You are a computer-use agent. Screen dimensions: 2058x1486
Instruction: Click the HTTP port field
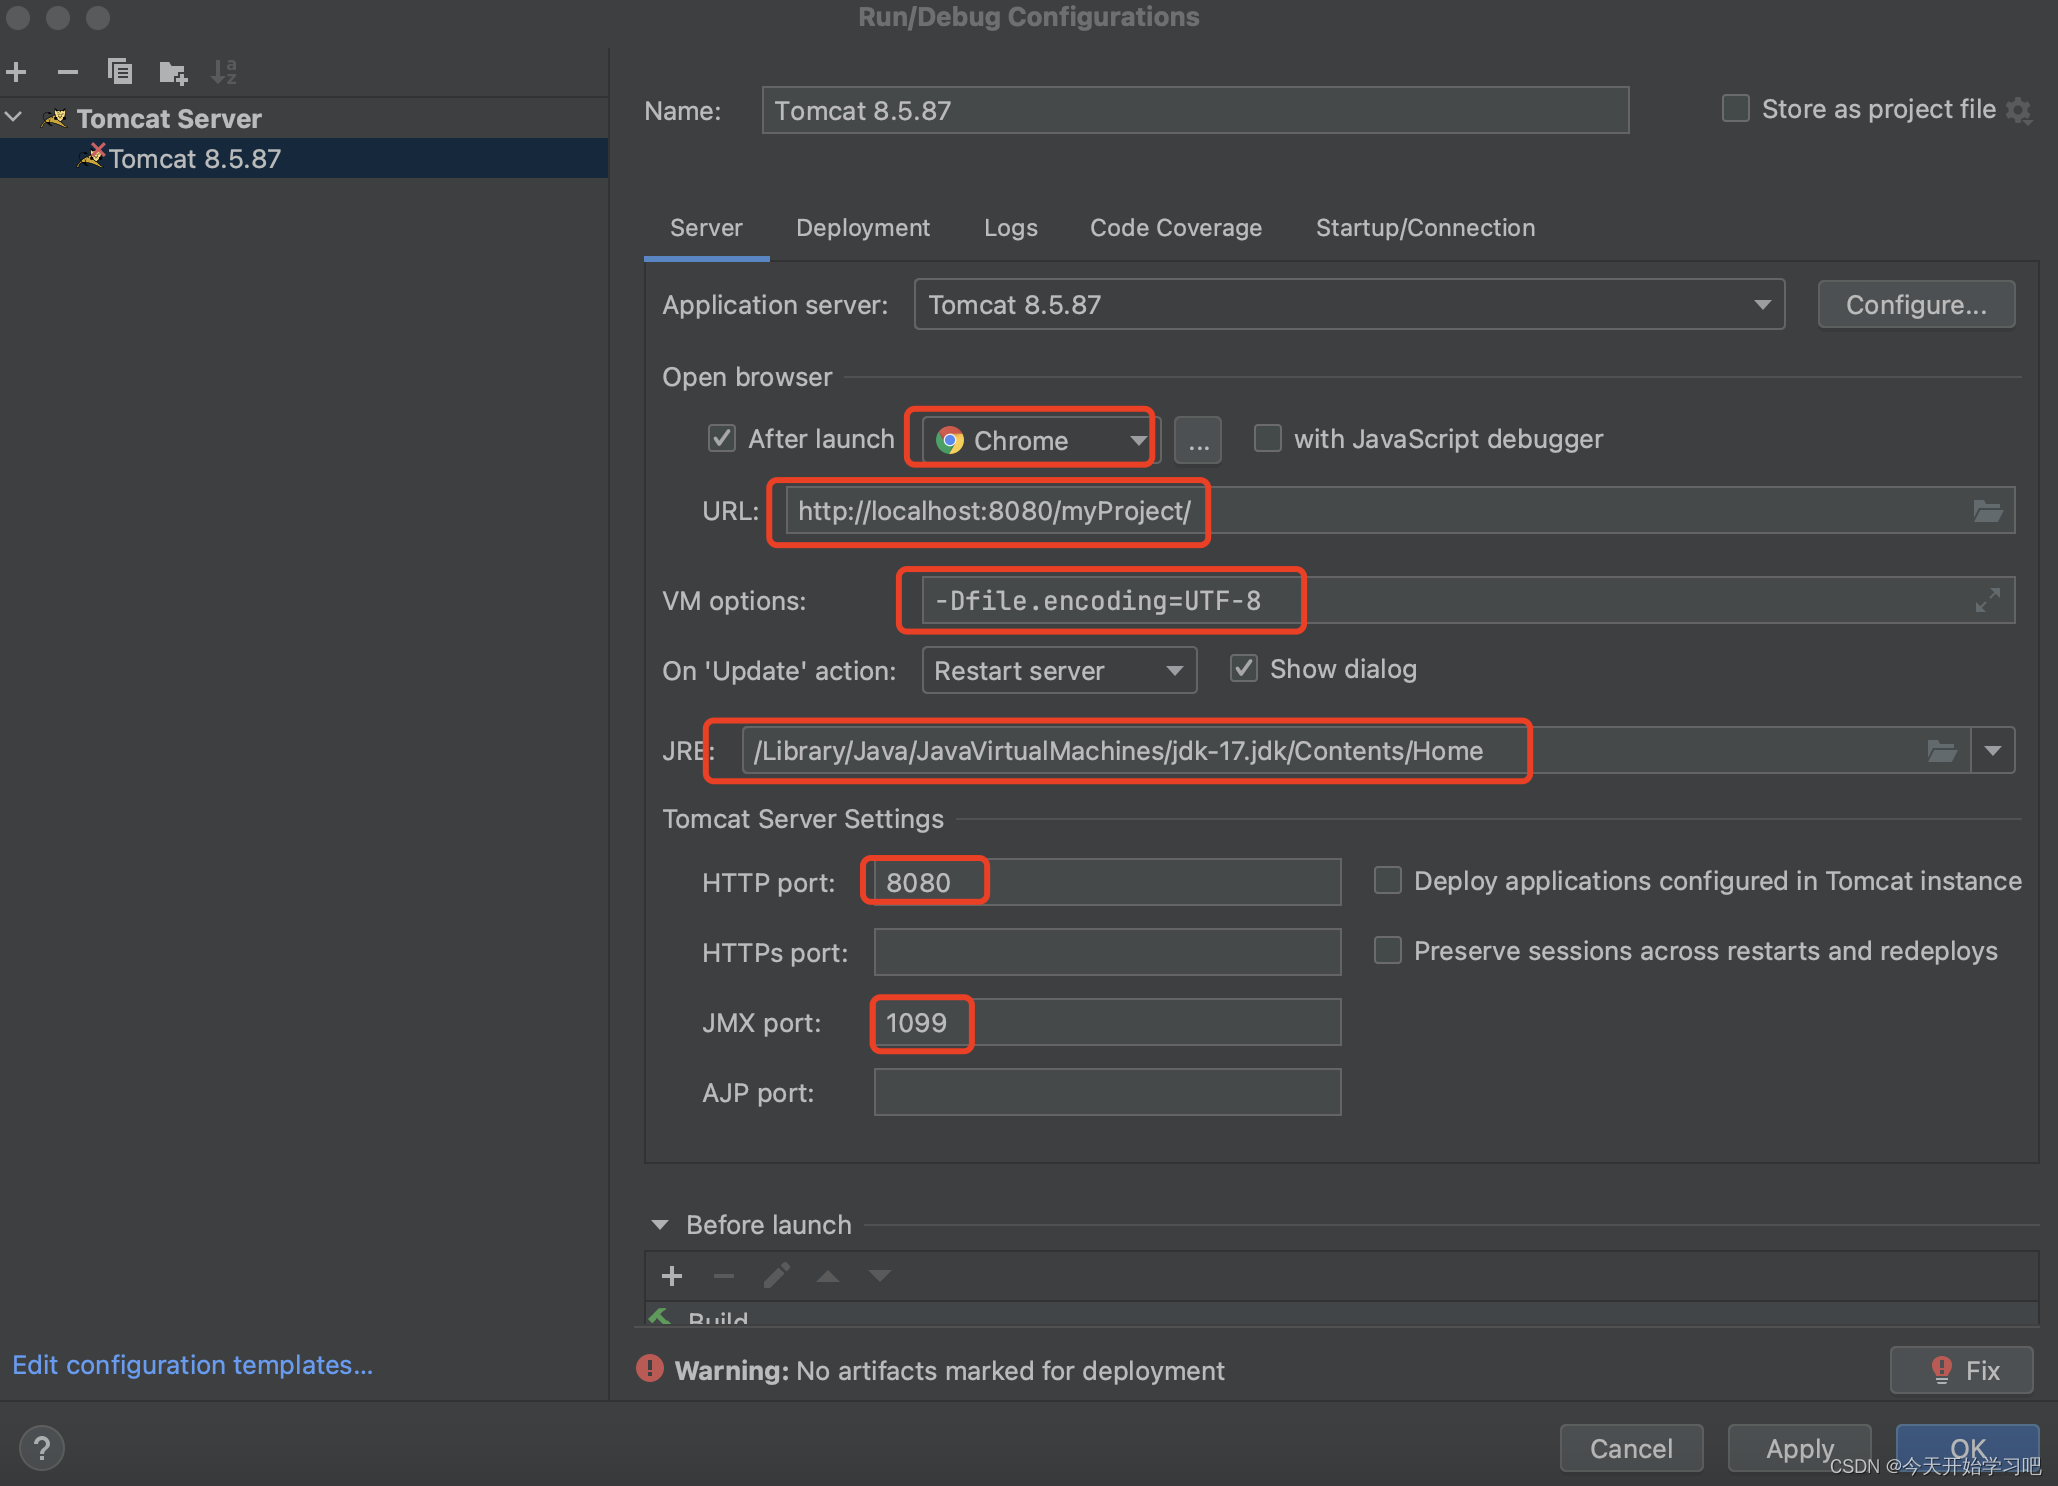point(1107,882)
